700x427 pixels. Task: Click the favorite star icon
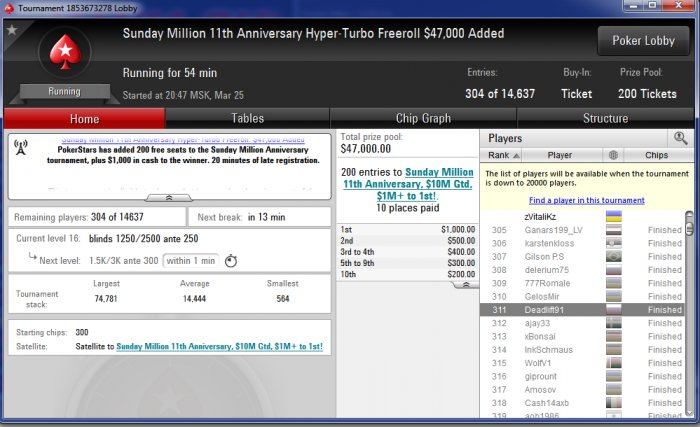click(x=12, y=30)
